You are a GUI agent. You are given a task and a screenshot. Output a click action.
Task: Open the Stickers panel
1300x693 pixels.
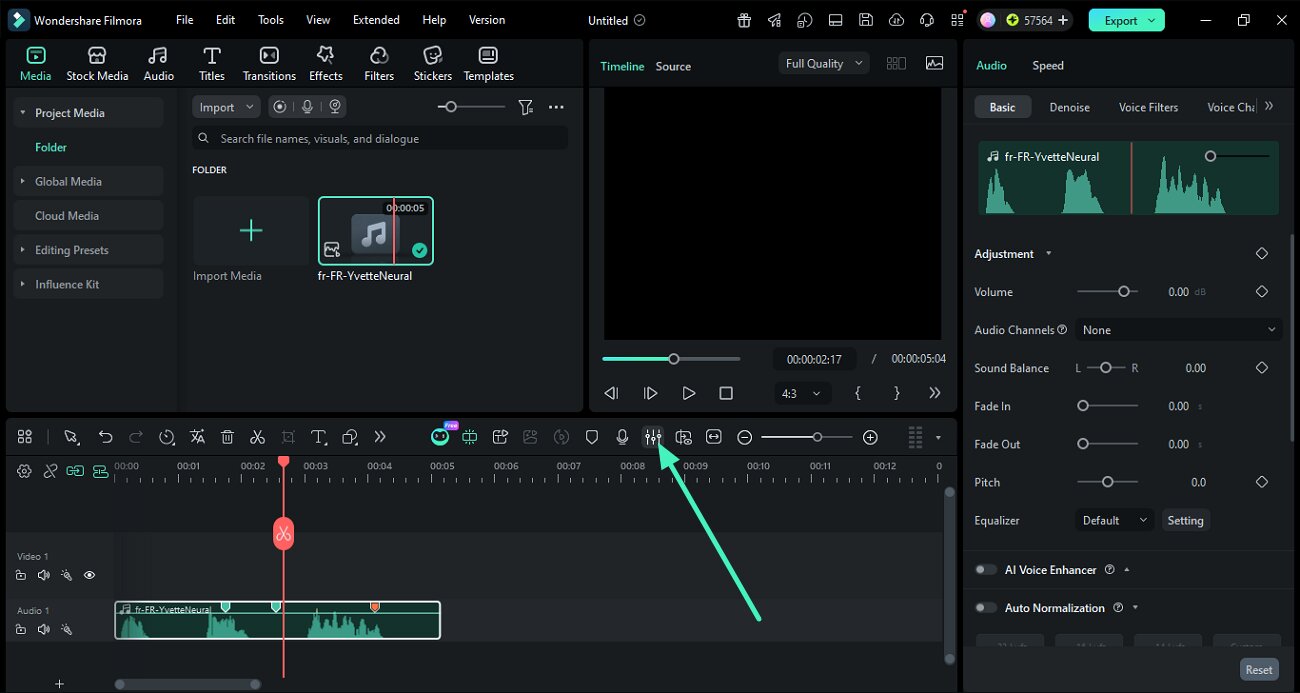[x=432, y=64]
